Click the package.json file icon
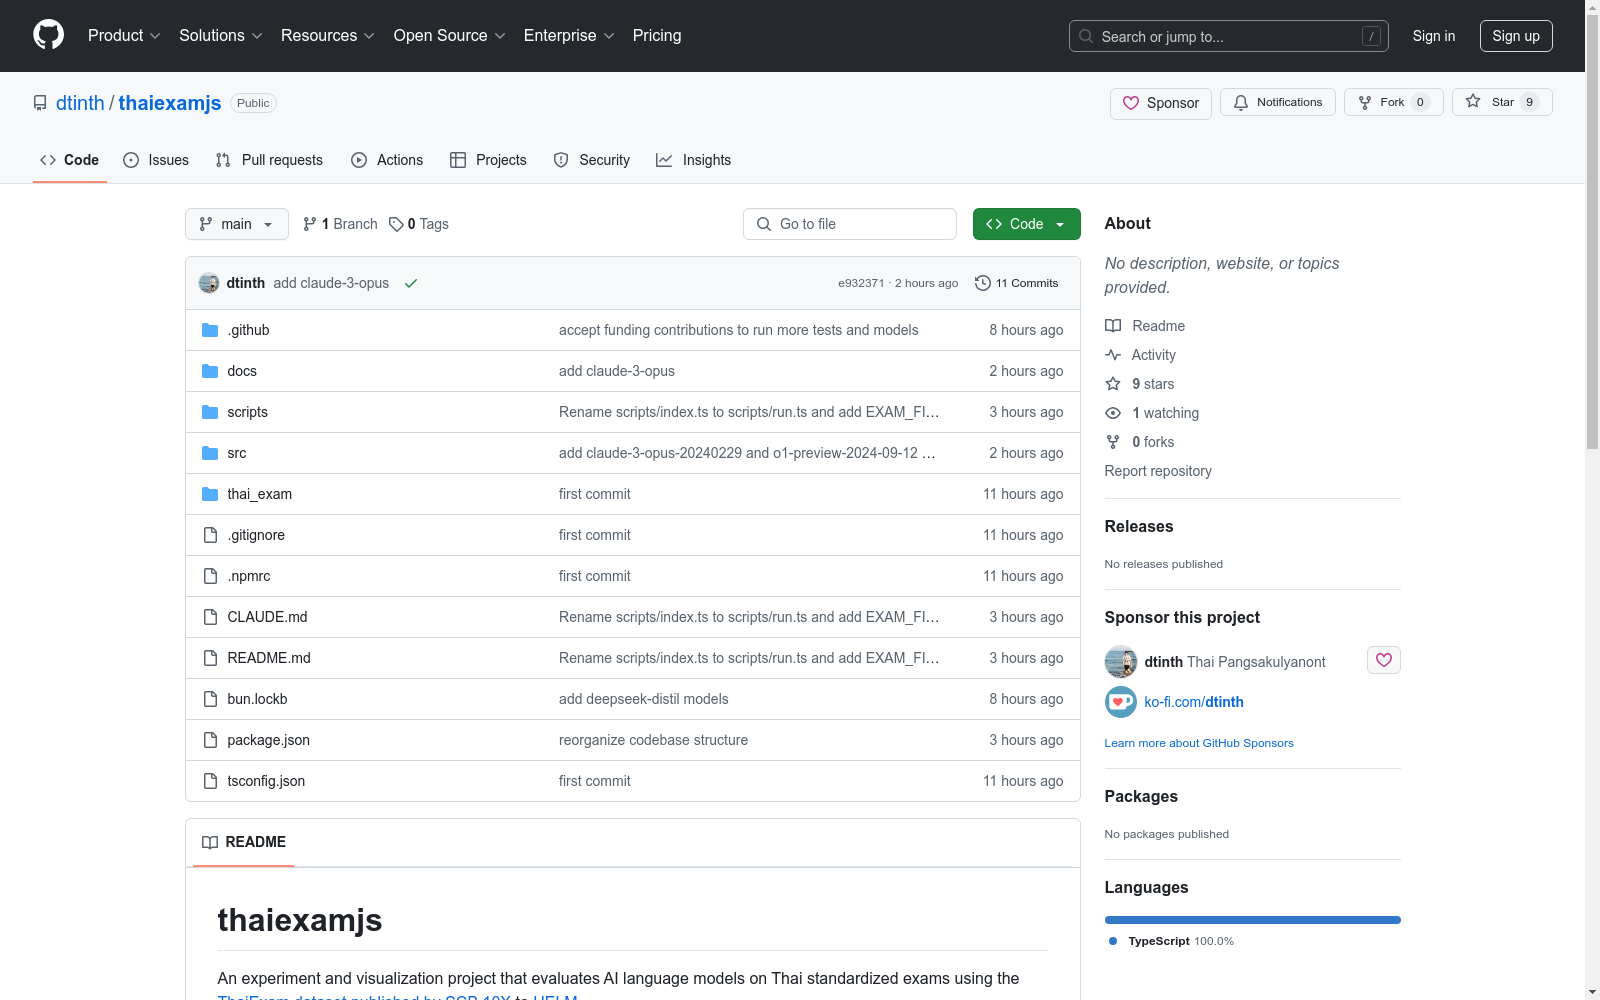The image size is (1600, 1000). coord(210,740)
